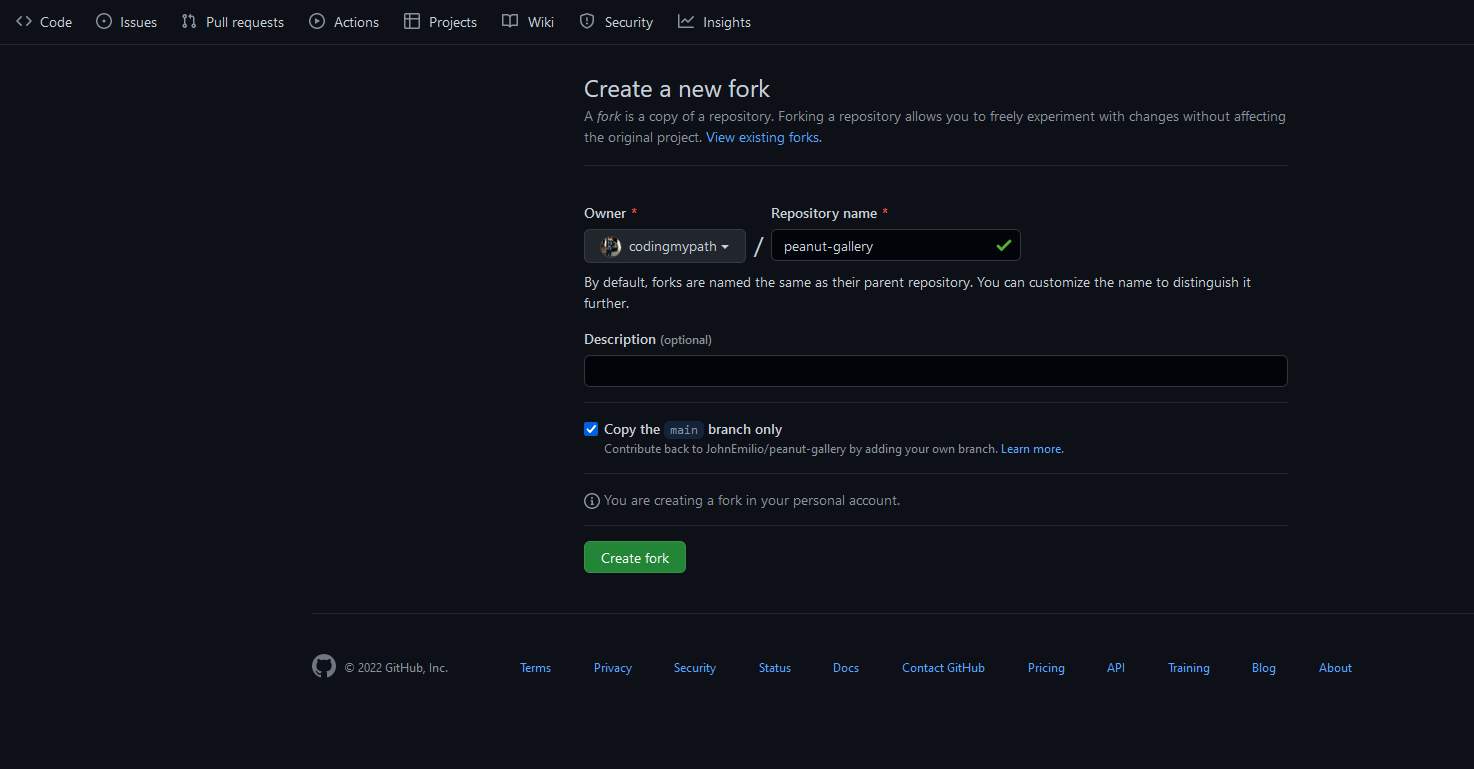Viewport: 1474px width, 769px height.
Task: Focus the Description text field
Action: pos(935,371)
